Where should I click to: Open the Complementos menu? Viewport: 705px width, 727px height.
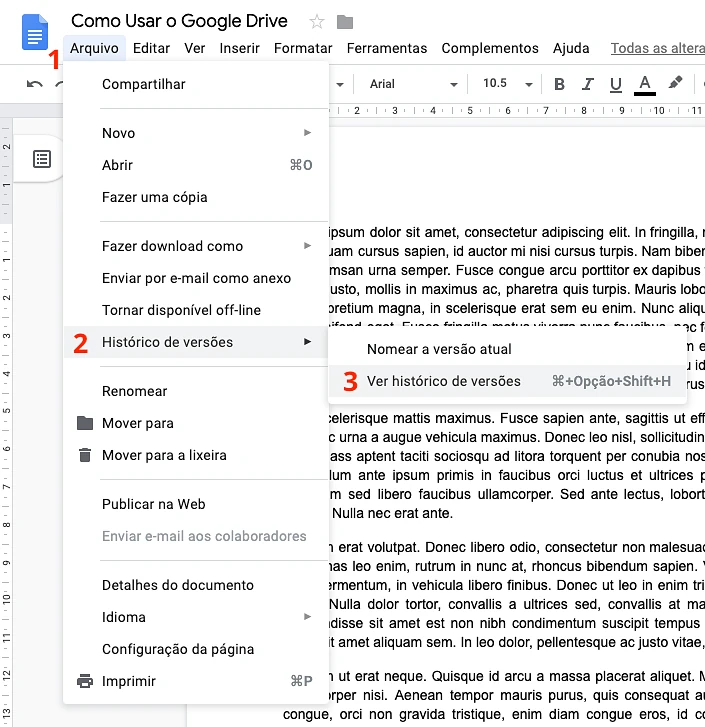coord(490,48)
